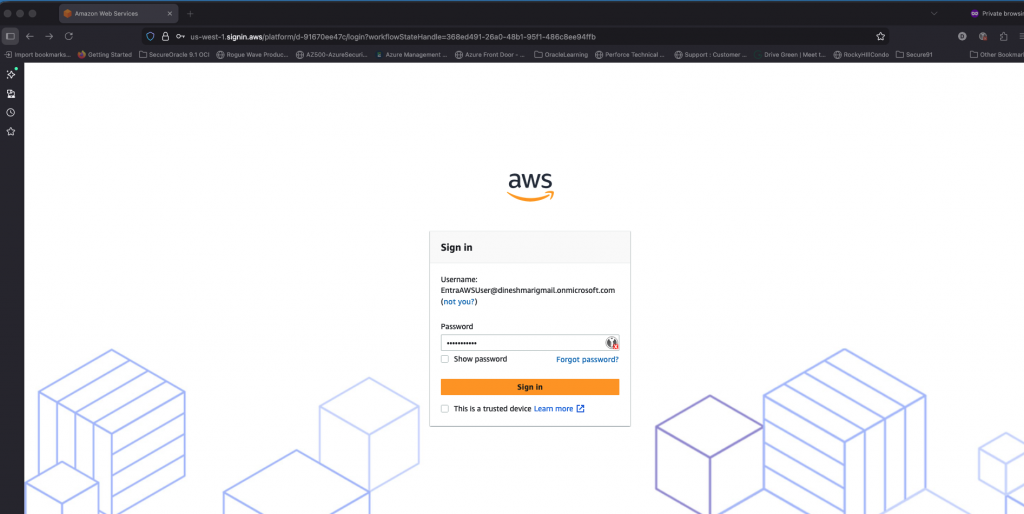Viewport: 1024px width, 514px height.
Task: Expand the Other Bookmarks folder
Action: [x=997, y=55]
